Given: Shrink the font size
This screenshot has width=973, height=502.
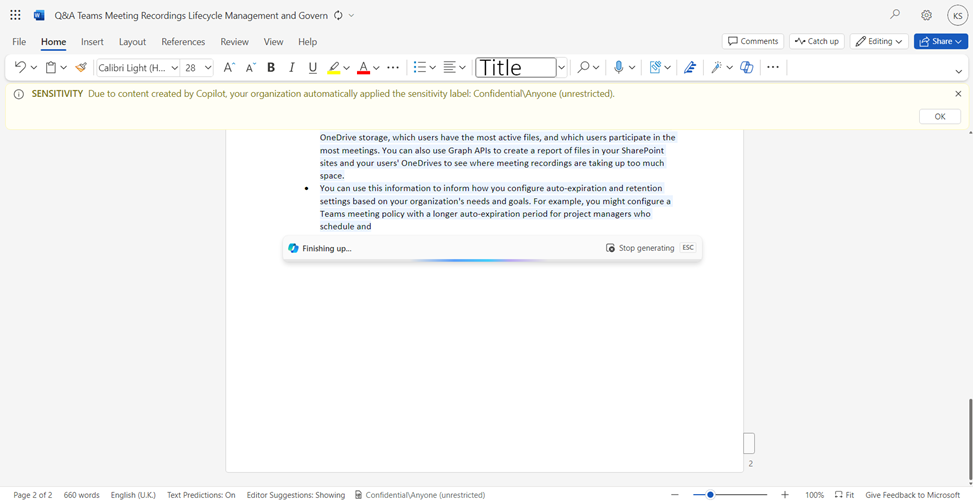Looking at the screenshot, I should 251,67.
